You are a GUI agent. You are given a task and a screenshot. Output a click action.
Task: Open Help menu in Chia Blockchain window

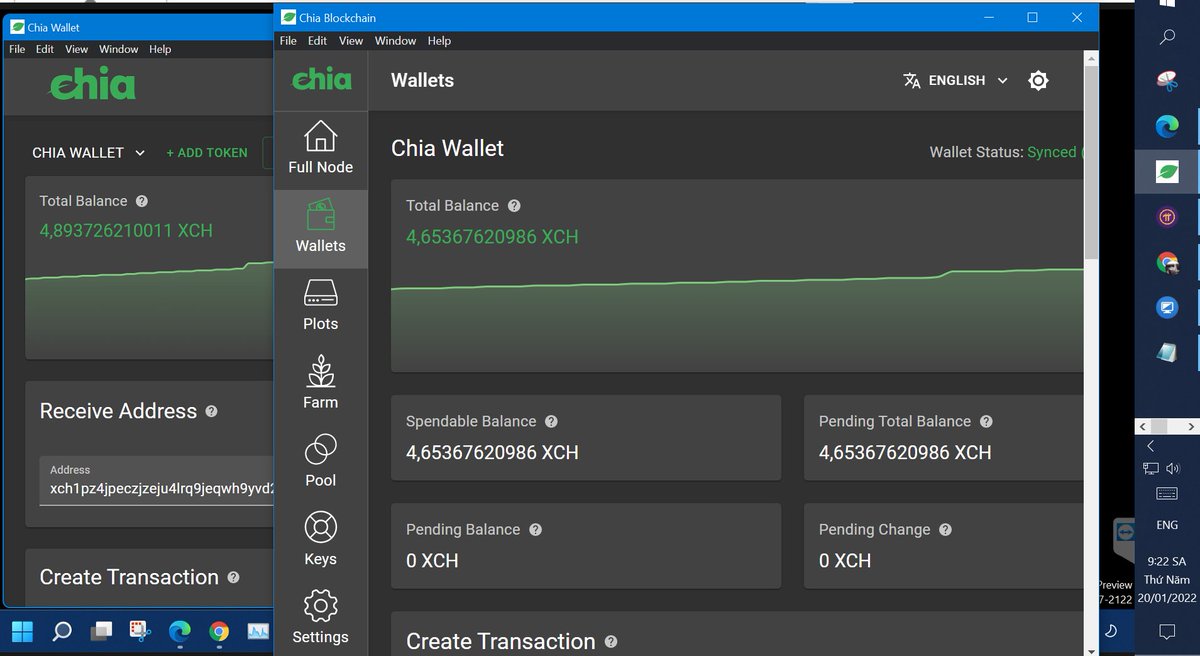click(439, 41)
